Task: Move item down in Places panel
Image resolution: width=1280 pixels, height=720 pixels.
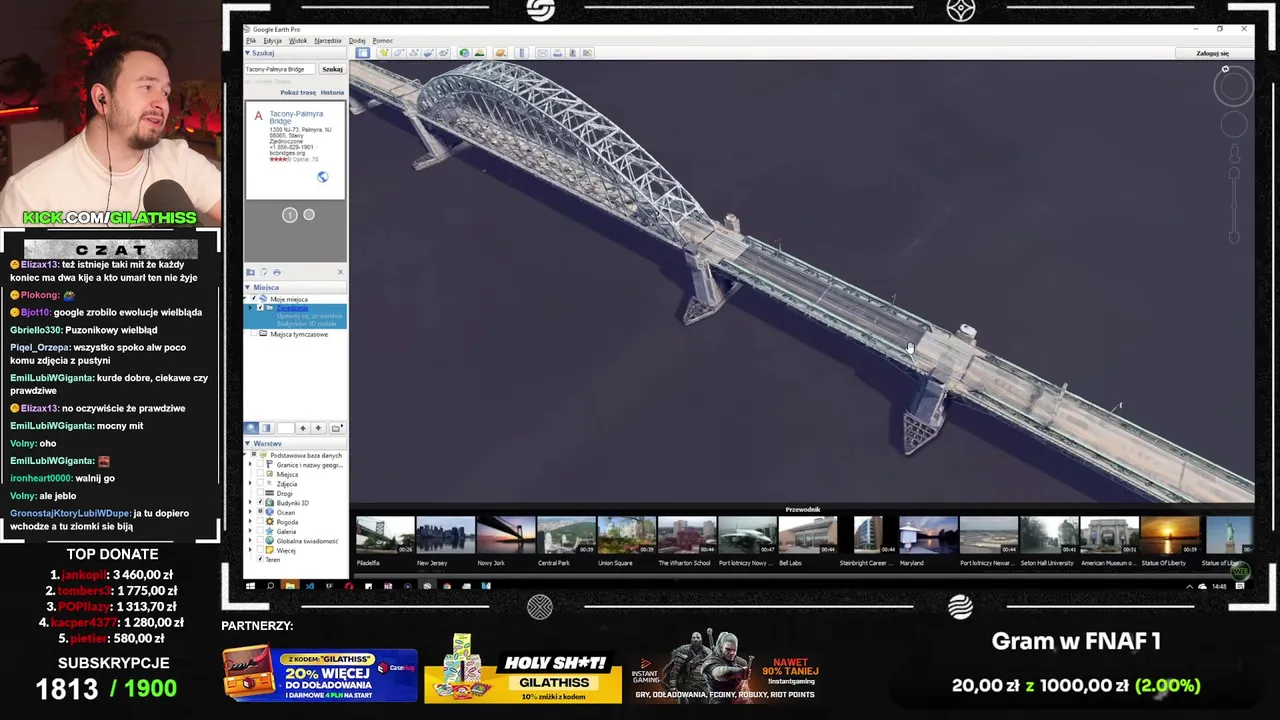Action: coord(318,428)
